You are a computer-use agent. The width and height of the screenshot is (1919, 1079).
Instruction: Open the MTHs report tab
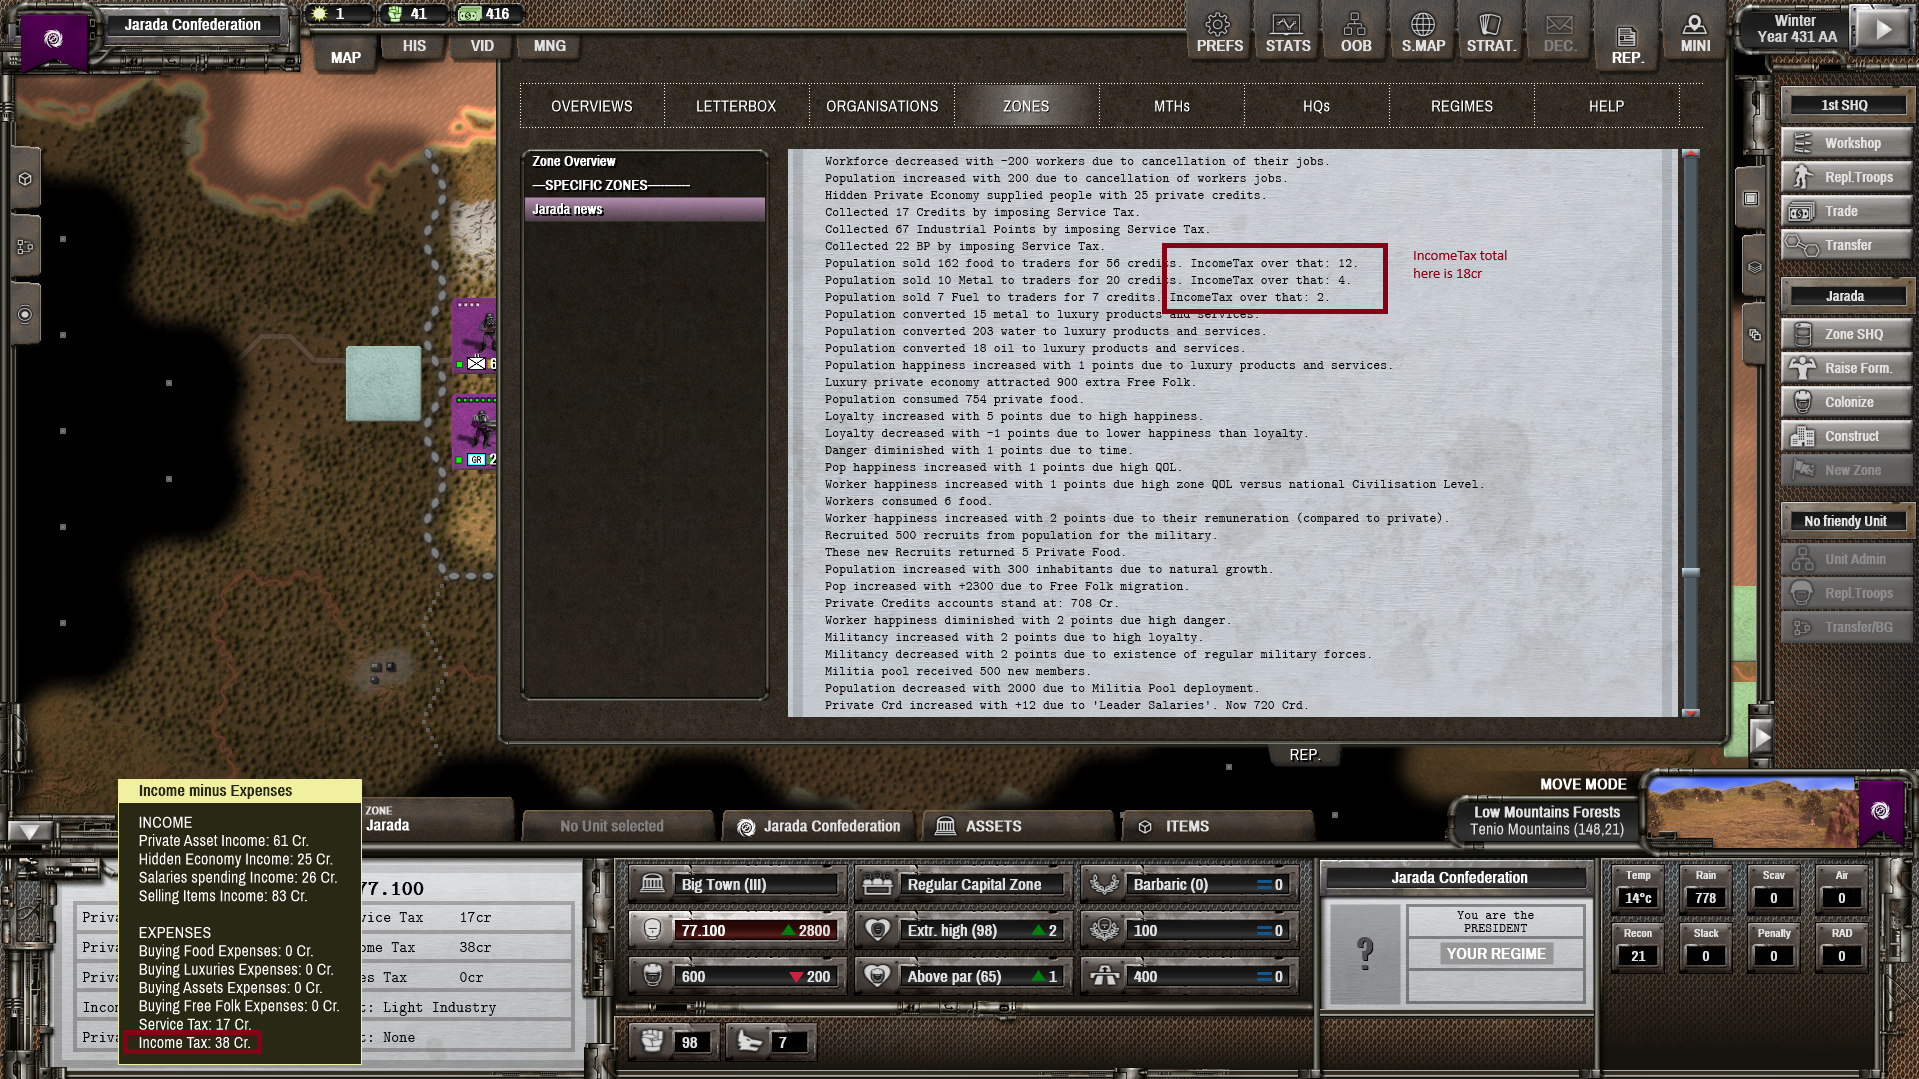pyautogui.click(x=1172, y=106)
